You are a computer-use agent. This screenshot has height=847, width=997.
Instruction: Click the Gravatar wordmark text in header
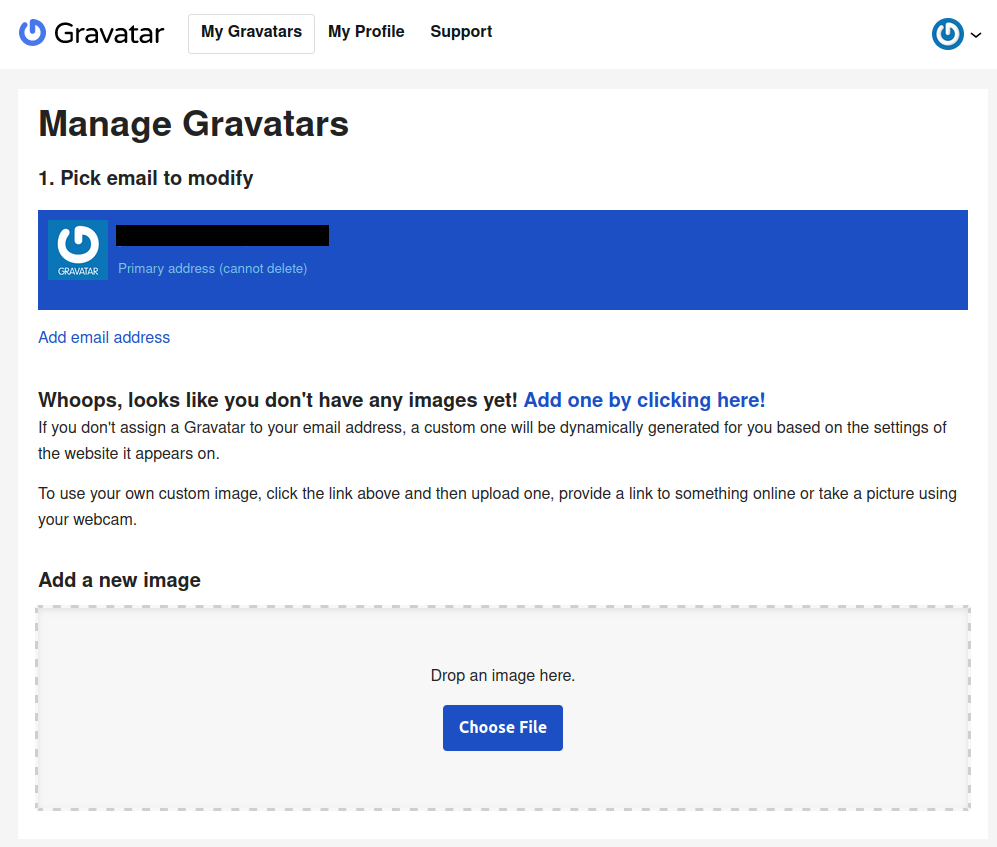(109, 33)
